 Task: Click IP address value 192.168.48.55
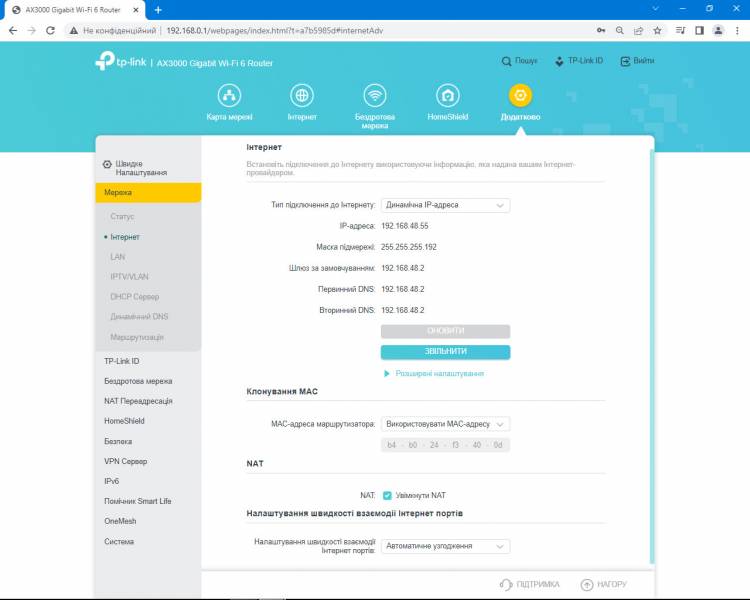click(405, 226)
